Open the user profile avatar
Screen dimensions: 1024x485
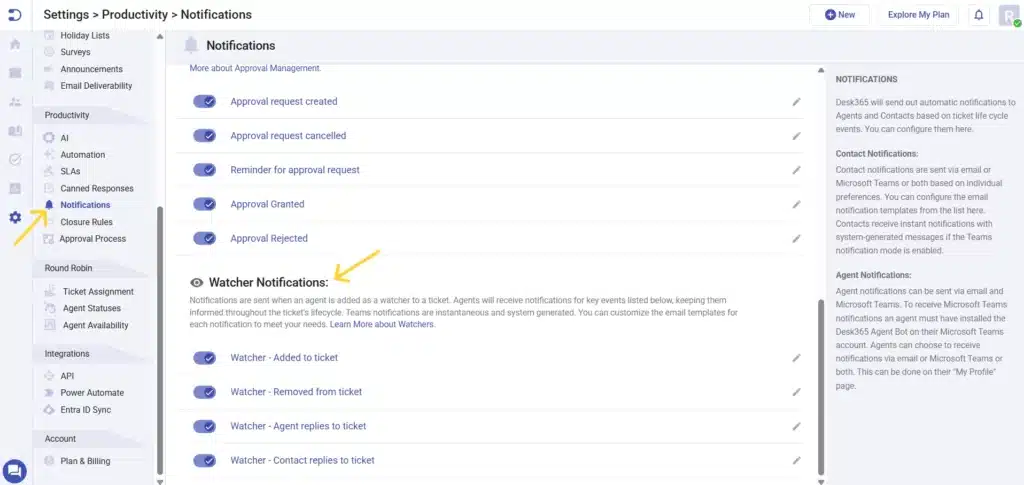coord(1008,15)
